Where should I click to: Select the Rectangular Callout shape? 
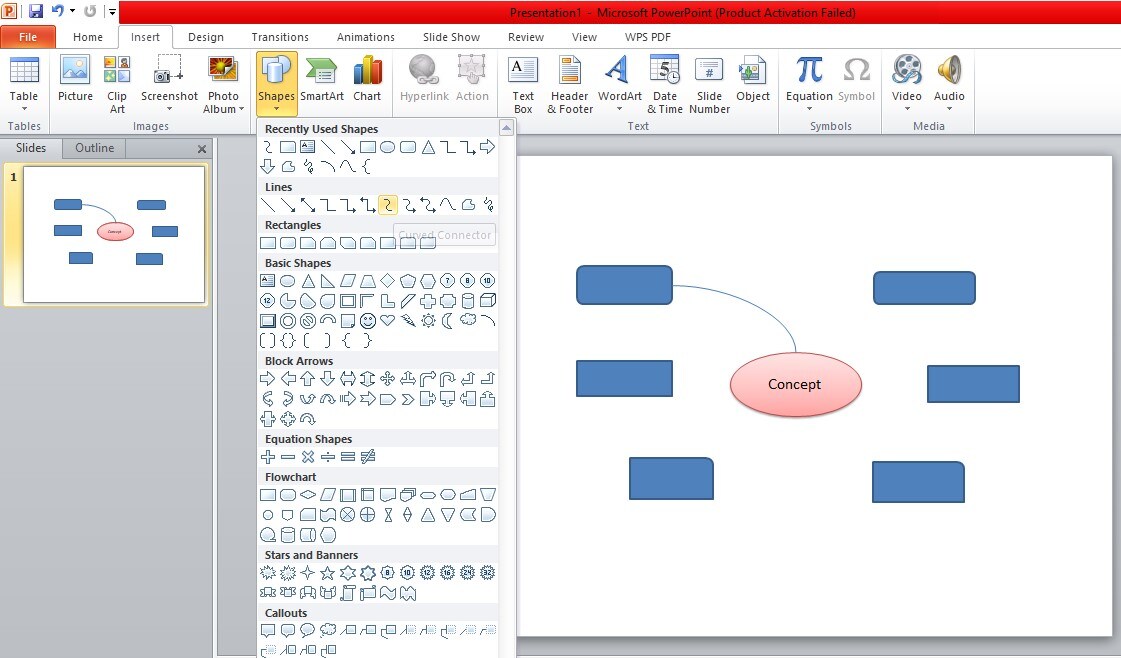tap(268, 631)
